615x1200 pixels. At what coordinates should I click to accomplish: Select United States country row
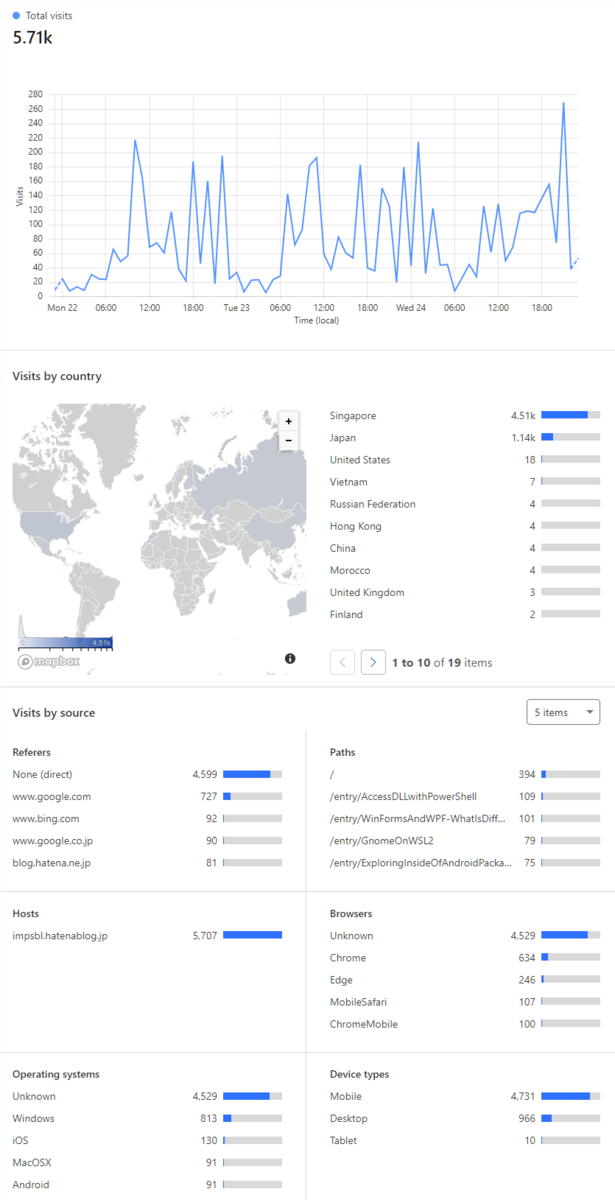pyautogui.click(x=465, y=460)
